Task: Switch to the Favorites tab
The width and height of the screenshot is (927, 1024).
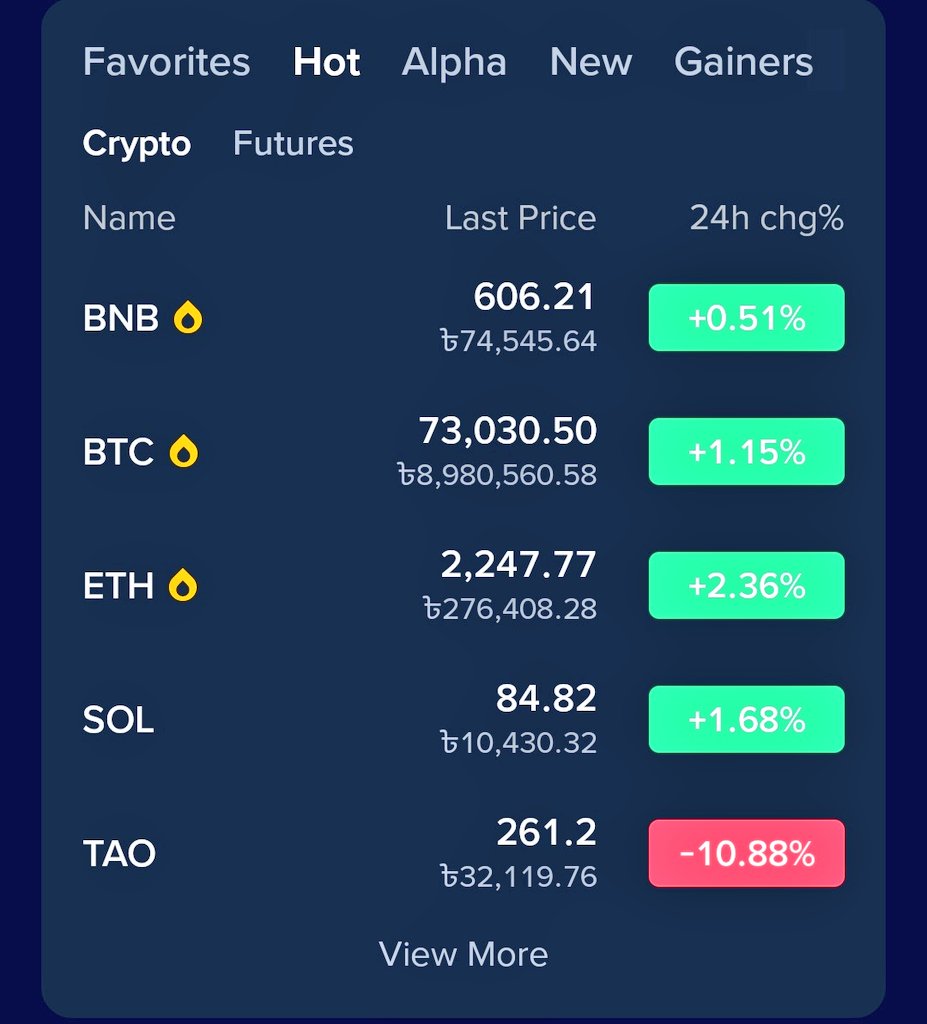Action: [x=166, y=62]
